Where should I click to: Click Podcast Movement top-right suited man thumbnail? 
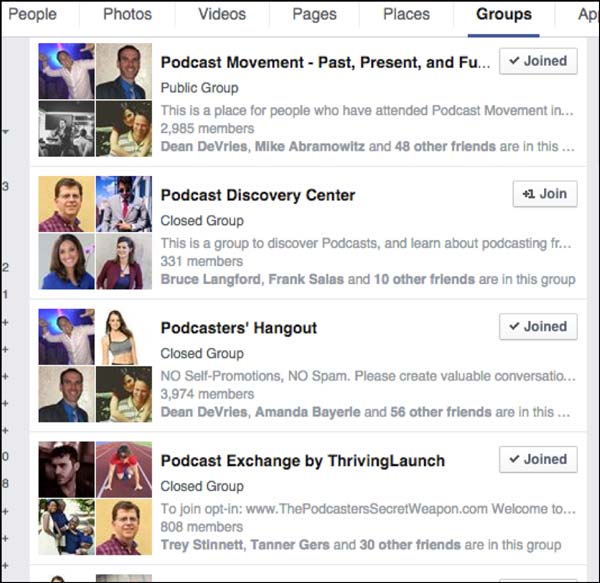coord(124,71)
